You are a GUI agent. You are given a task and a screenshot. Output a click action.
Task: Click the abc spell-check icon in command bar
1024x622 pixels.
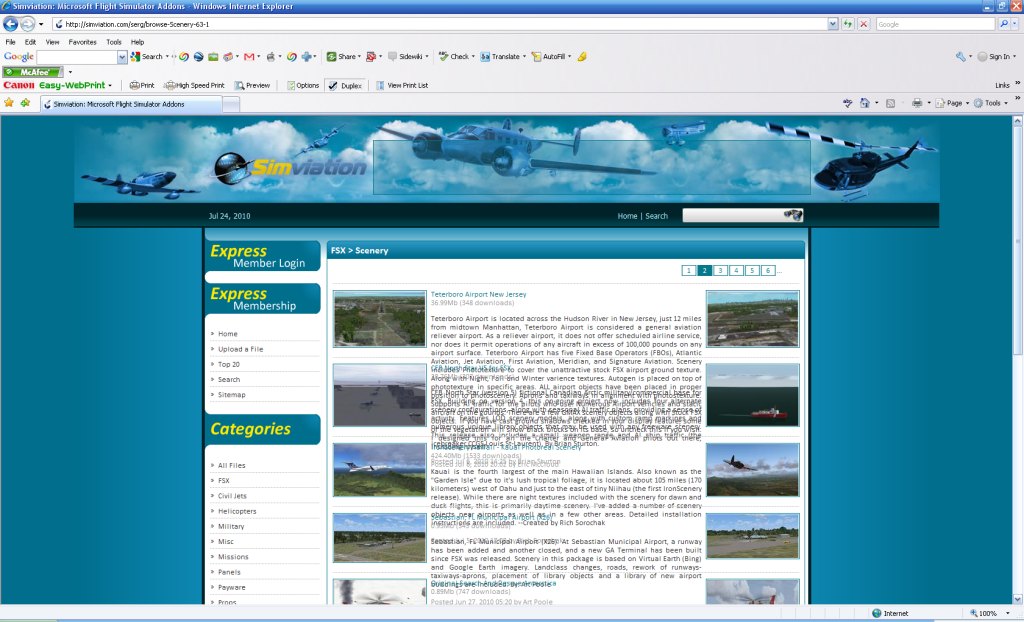click(x=848, y=103)
